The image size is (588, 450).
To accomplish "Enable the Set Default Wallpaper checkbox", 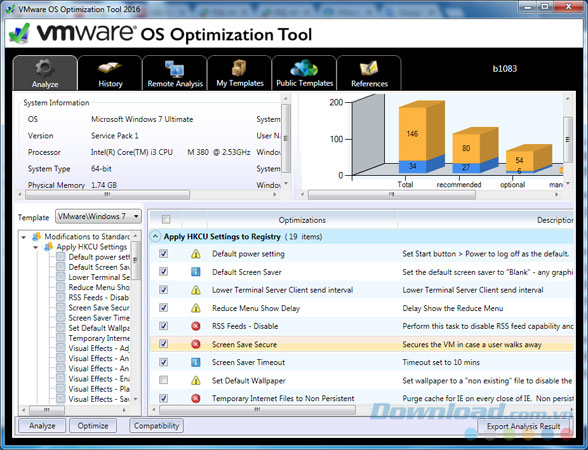I will click(164, 380).
